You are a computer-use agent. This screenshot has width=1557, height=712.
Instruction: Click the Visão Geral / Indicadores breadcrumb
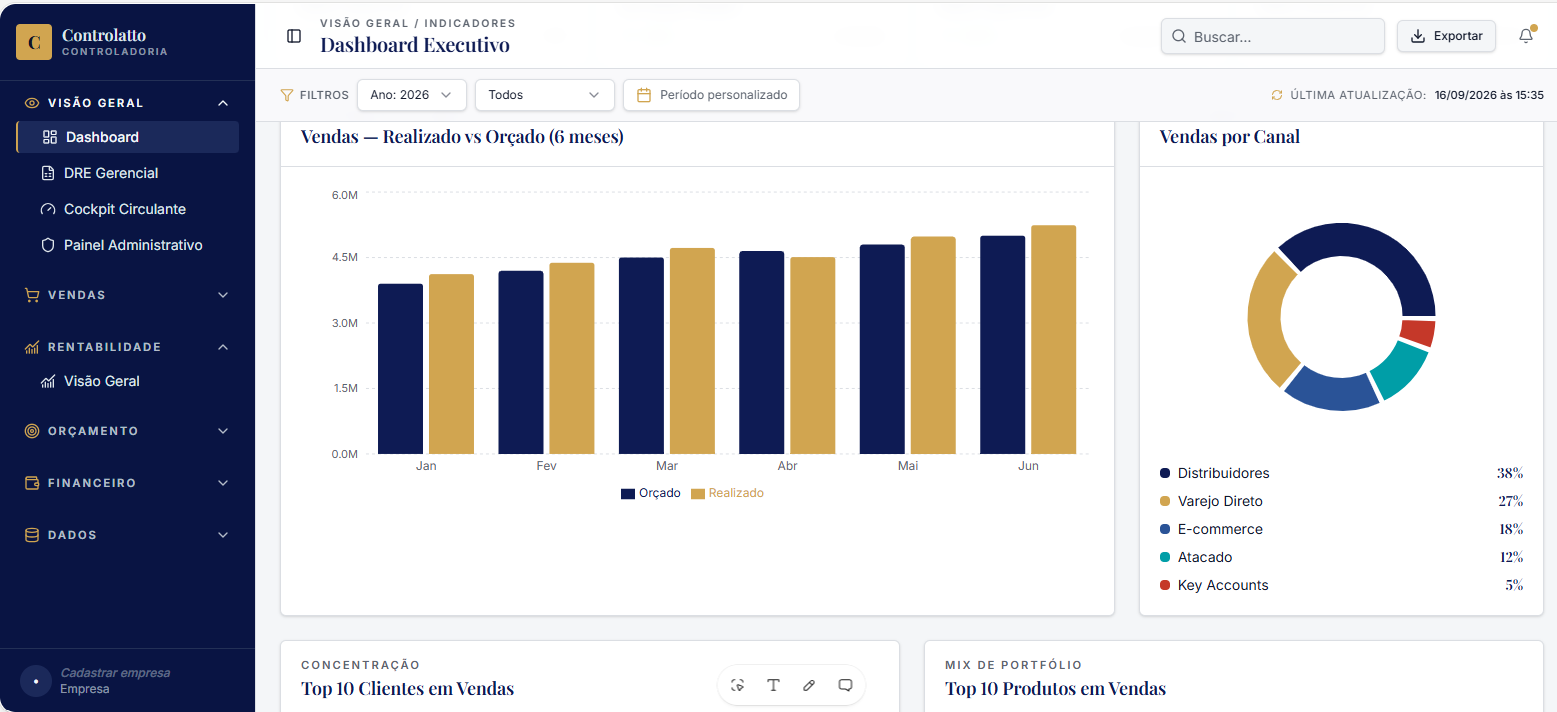point(418,23)
